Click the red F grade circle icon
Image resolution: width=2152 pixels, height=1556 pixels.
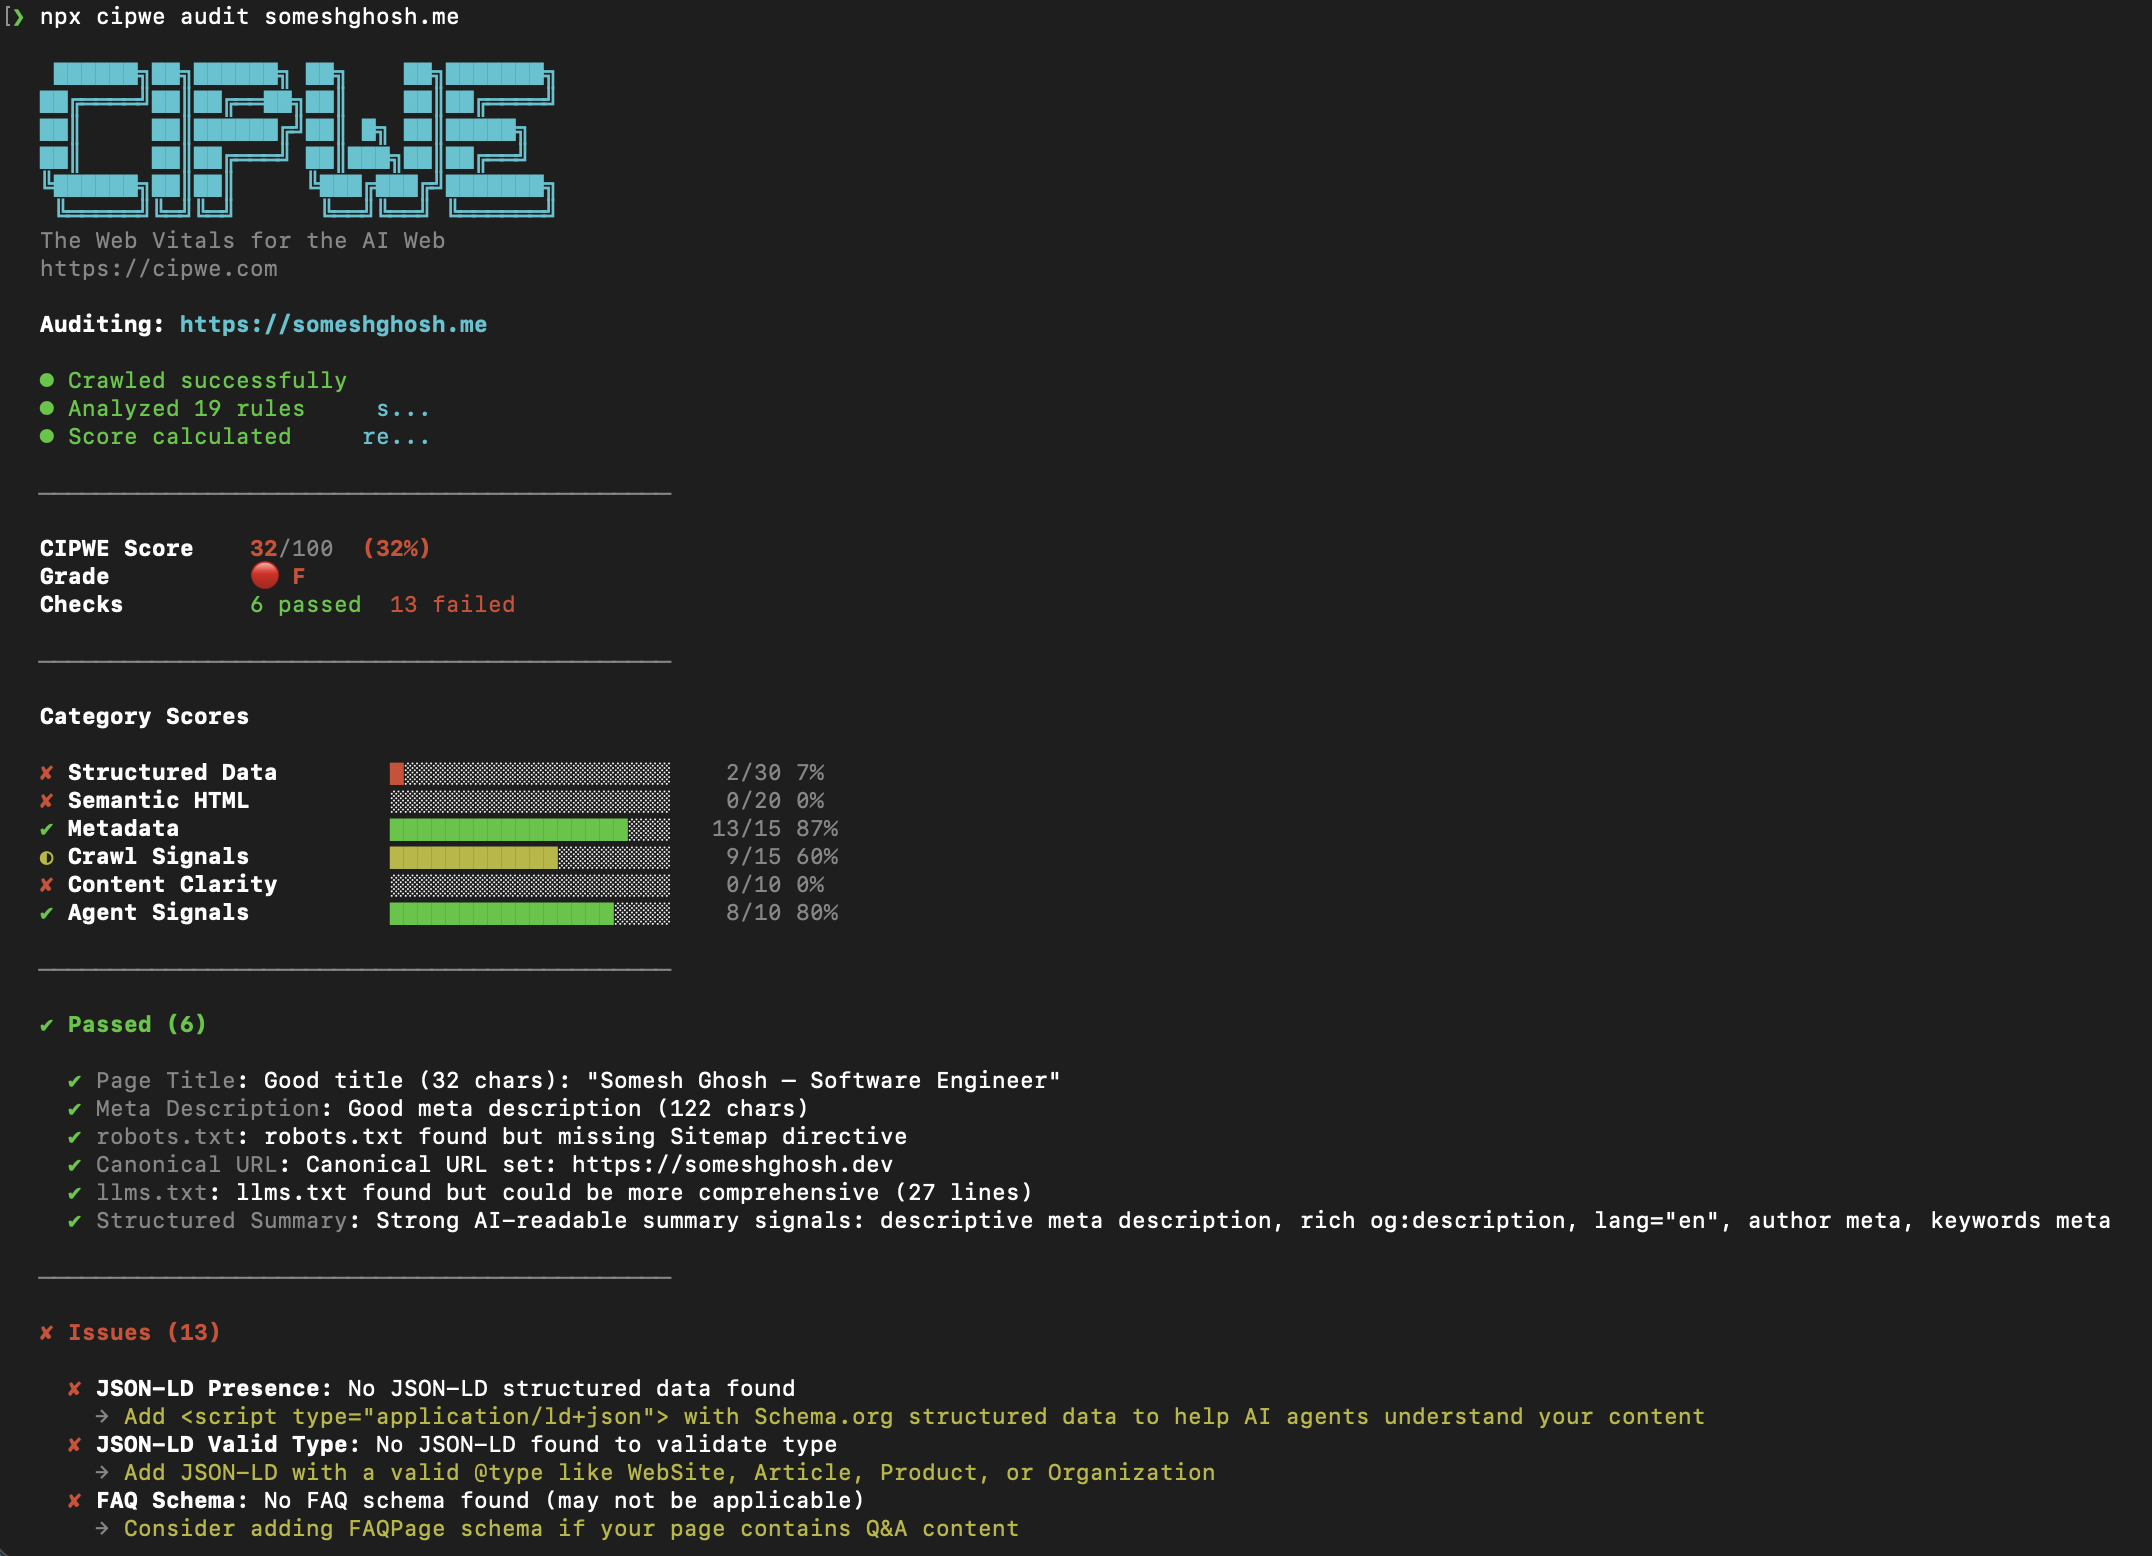(x=265, y=575)
